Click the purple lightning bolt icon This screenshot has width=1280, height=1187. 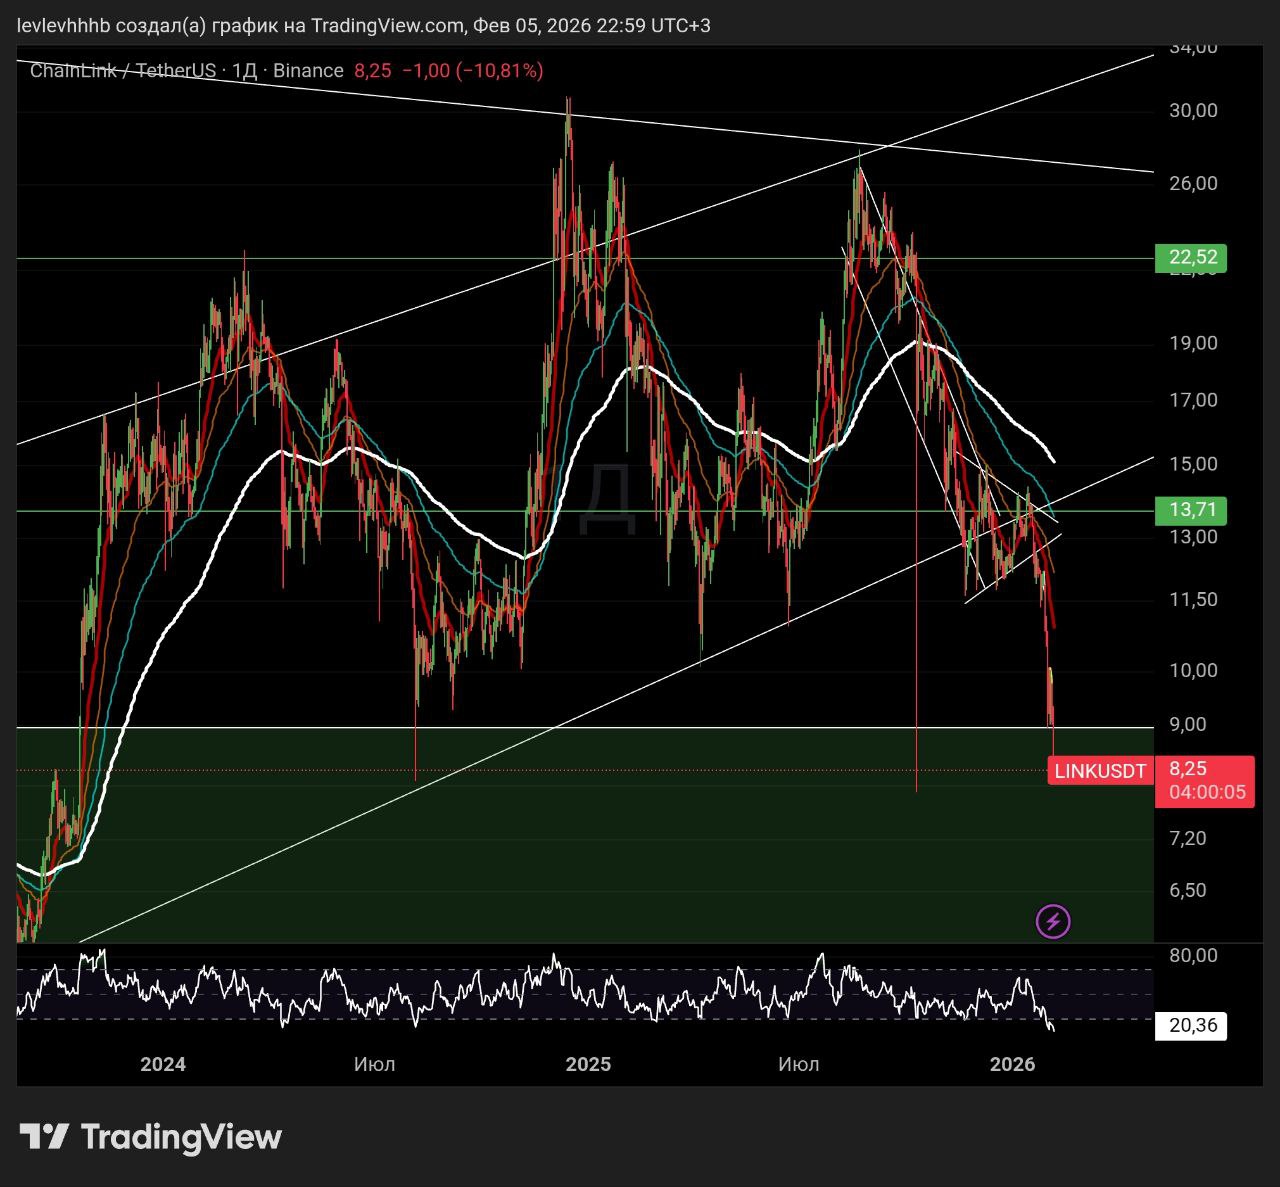click(1053, 921)
